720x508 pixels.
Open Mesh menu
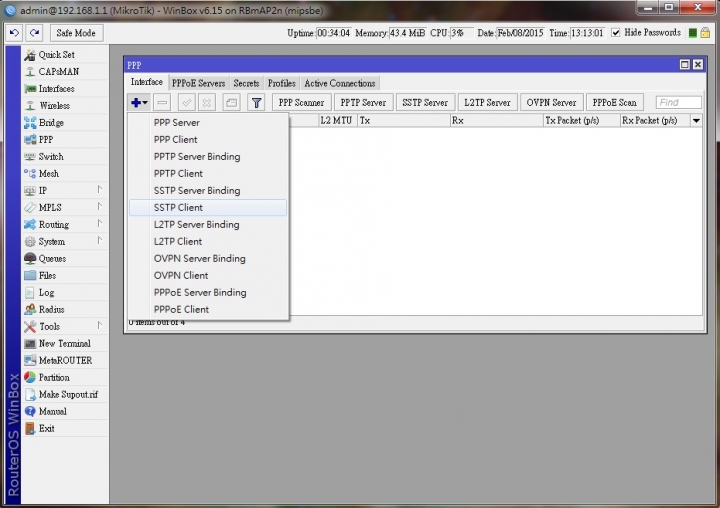pos(64,174)
